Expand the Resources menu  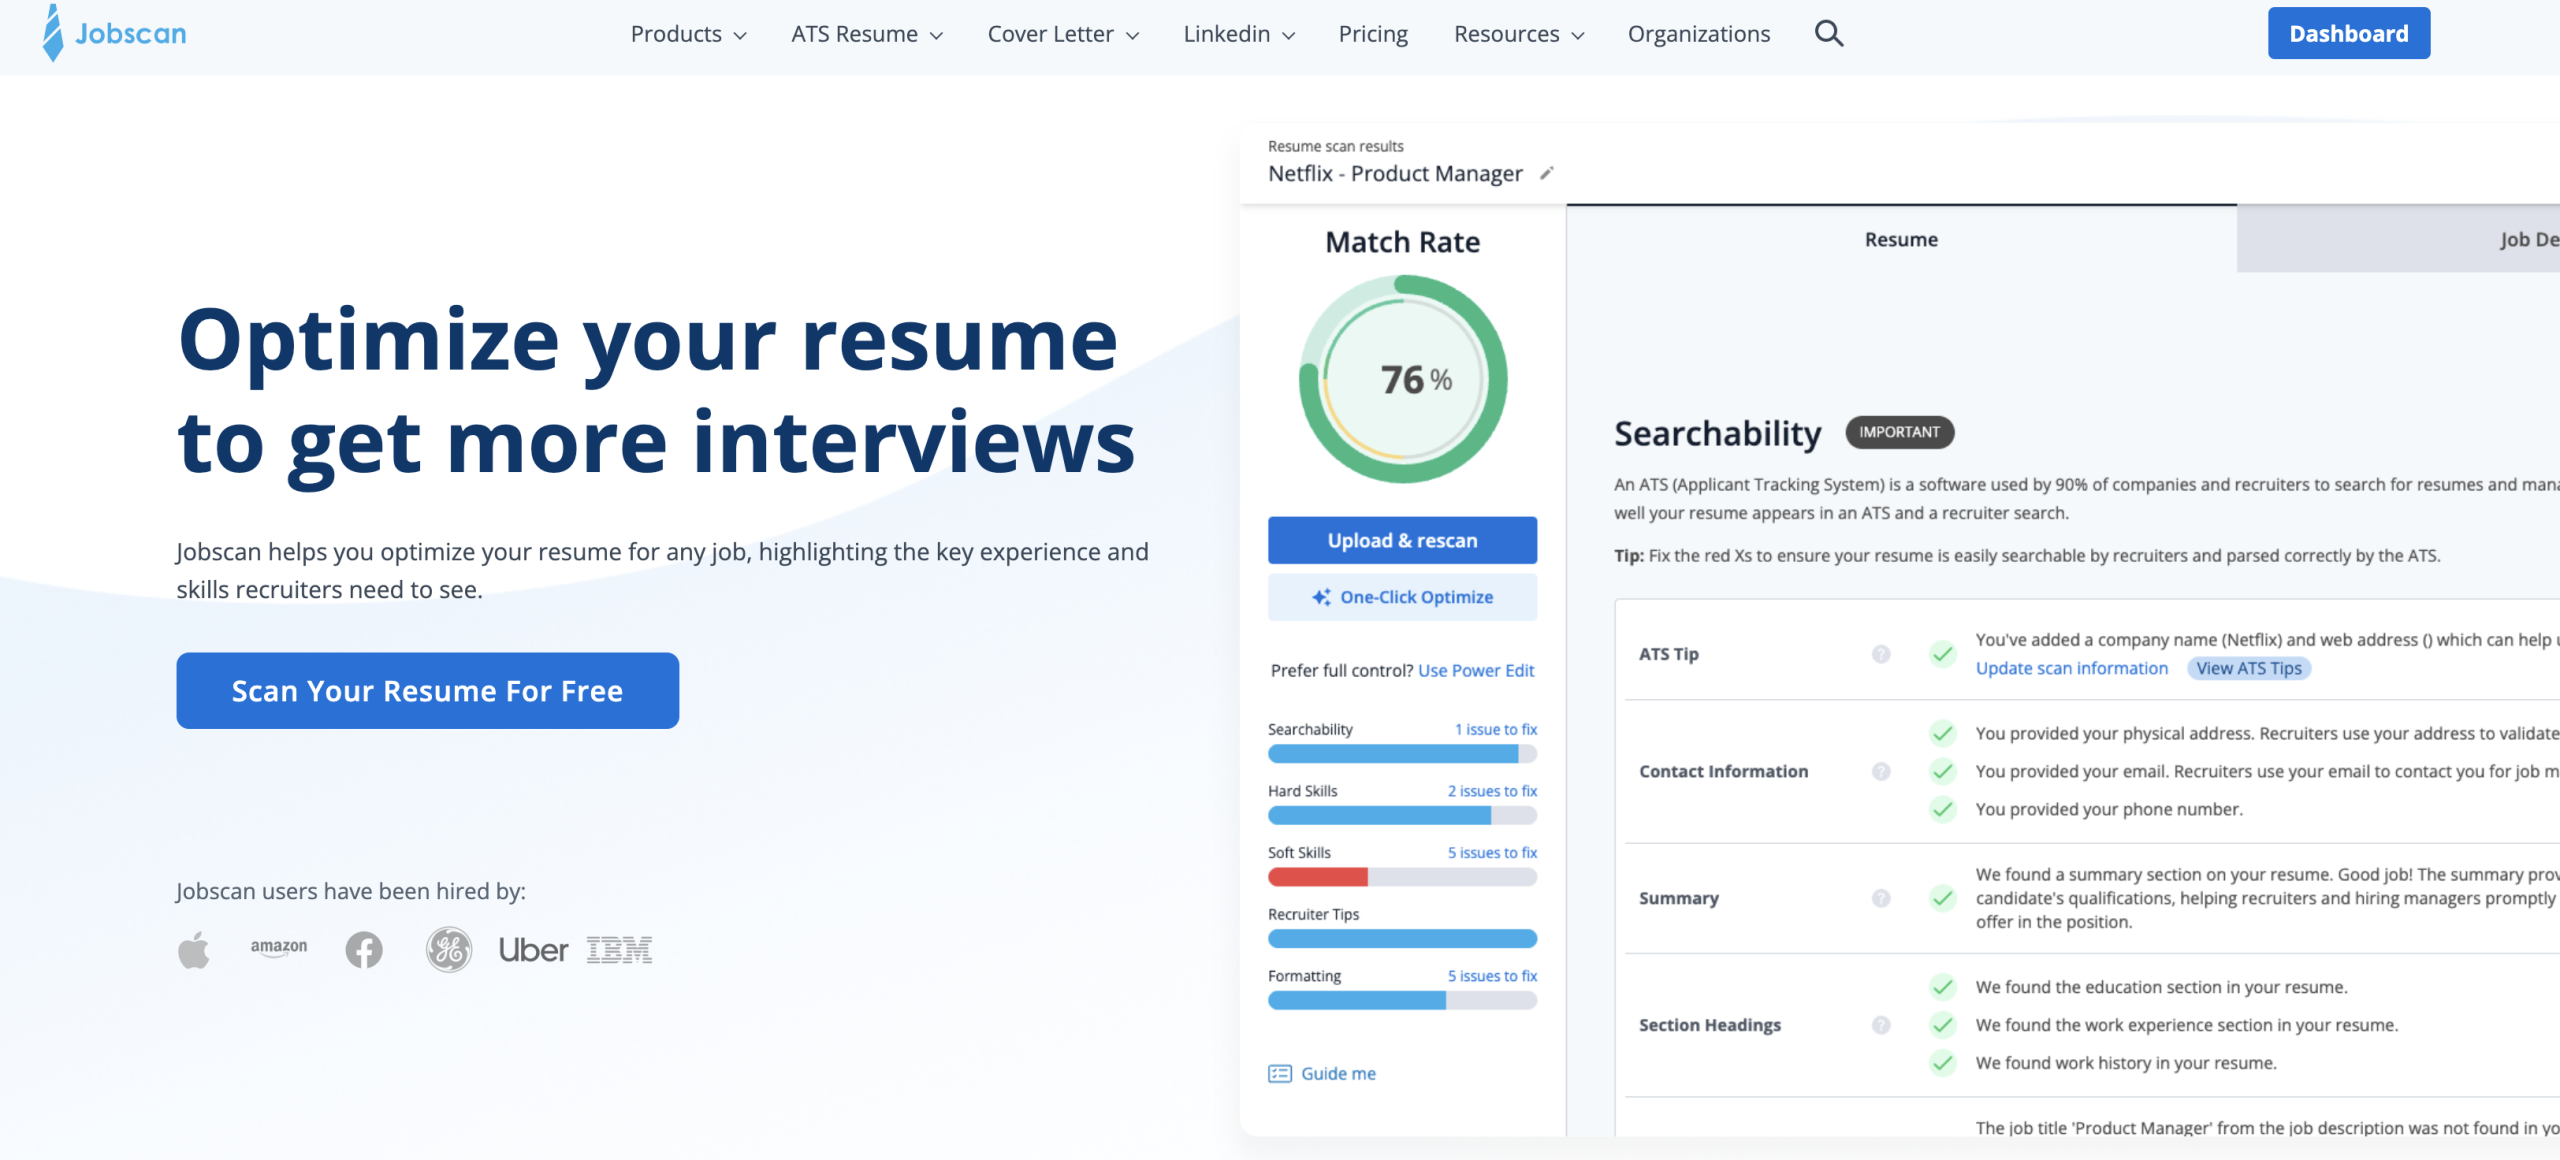[1517, 33]
